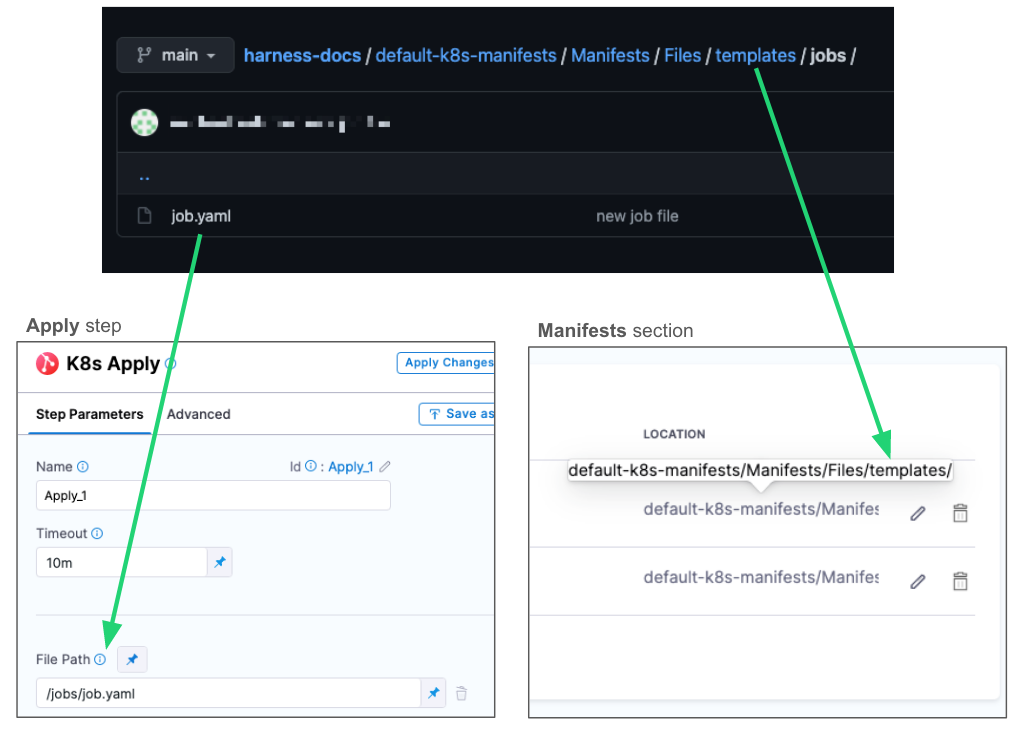1014x732 pixels.
Task: Click the edit pencil next to Apply_1 Id
Action: pyautogui.click(x=385, y=467)
